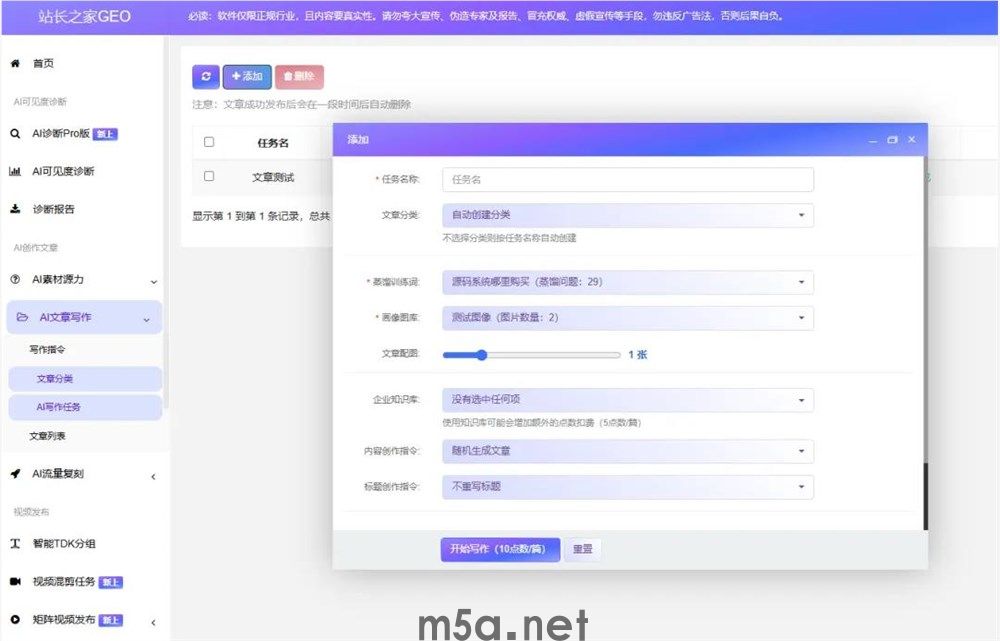
Task: Close the 添加 dialog
Action: (x=912, y=139)
